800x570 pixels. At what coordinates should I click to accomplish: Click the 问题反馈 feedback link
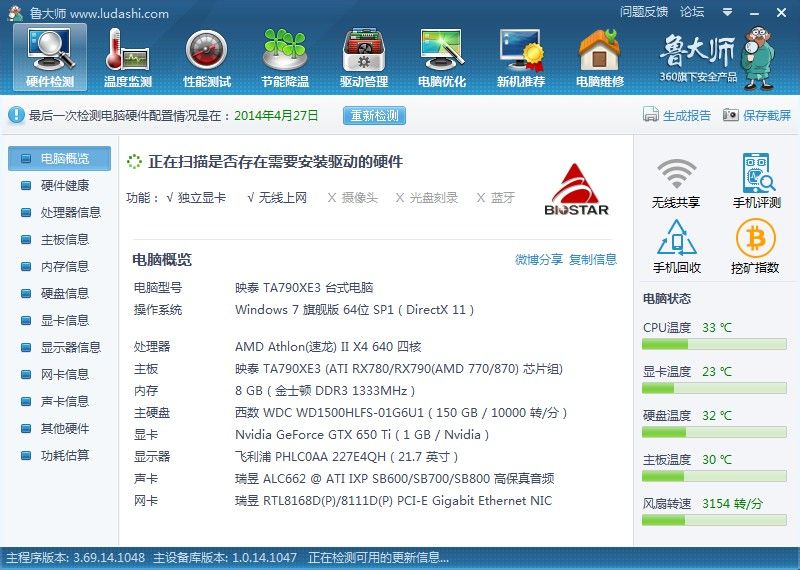[644, 12]
